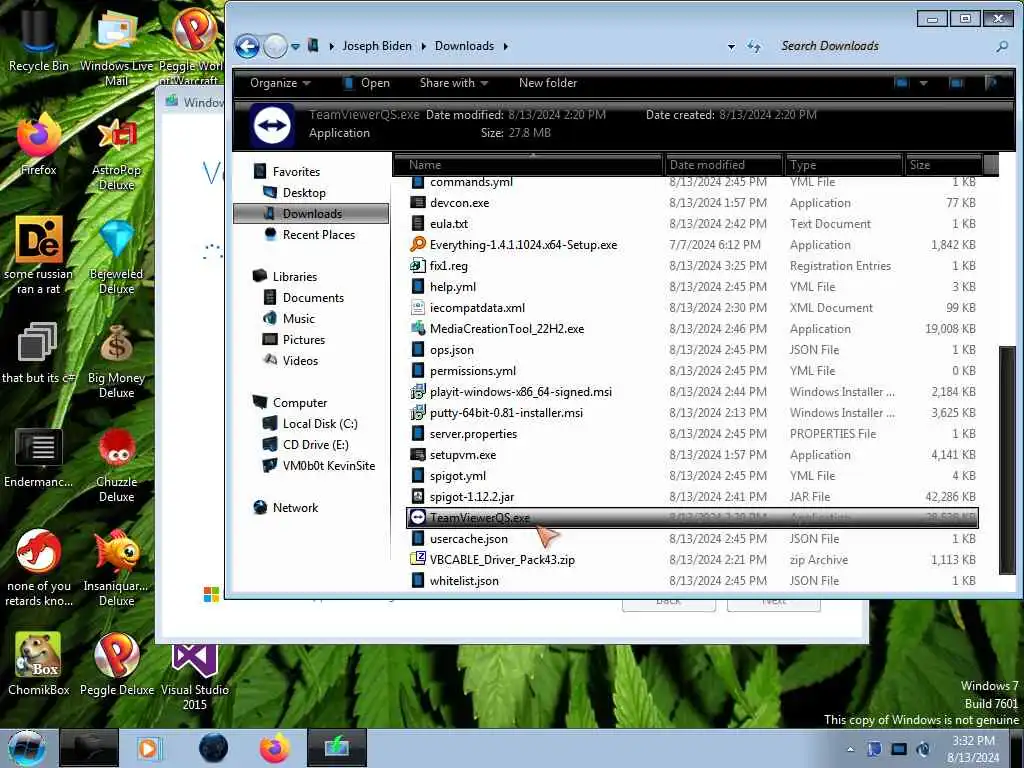
Task: Click the Explorer Forward arrow button
Action: click(x=275, y=46)
